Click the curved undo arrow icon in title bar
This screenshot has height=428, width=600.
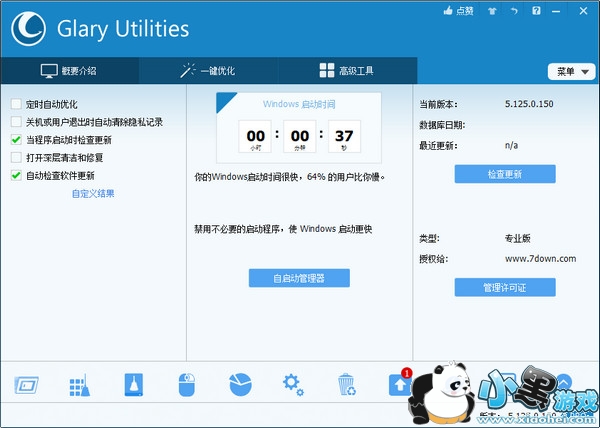514,11
